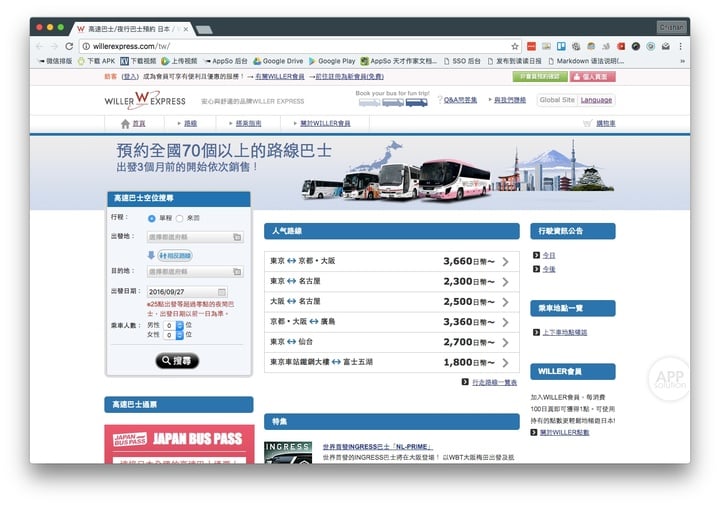Bookmark this page with the star icon
Image resolution: width=720 pixels, height=506 pixels.
515,46
